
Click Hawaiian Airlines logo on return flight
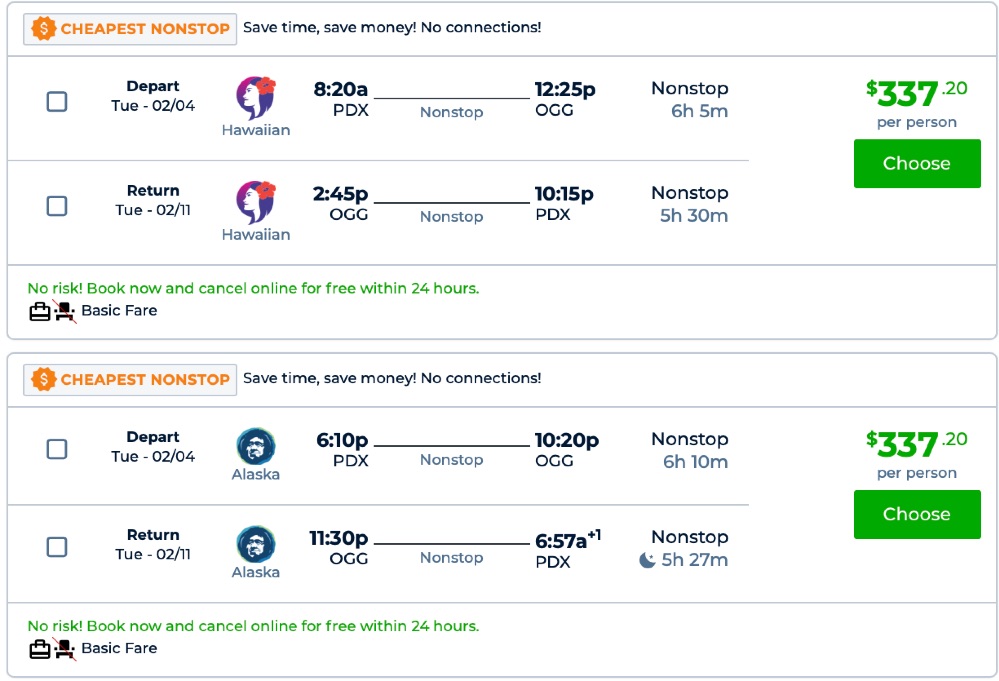[x=255, y=202]
